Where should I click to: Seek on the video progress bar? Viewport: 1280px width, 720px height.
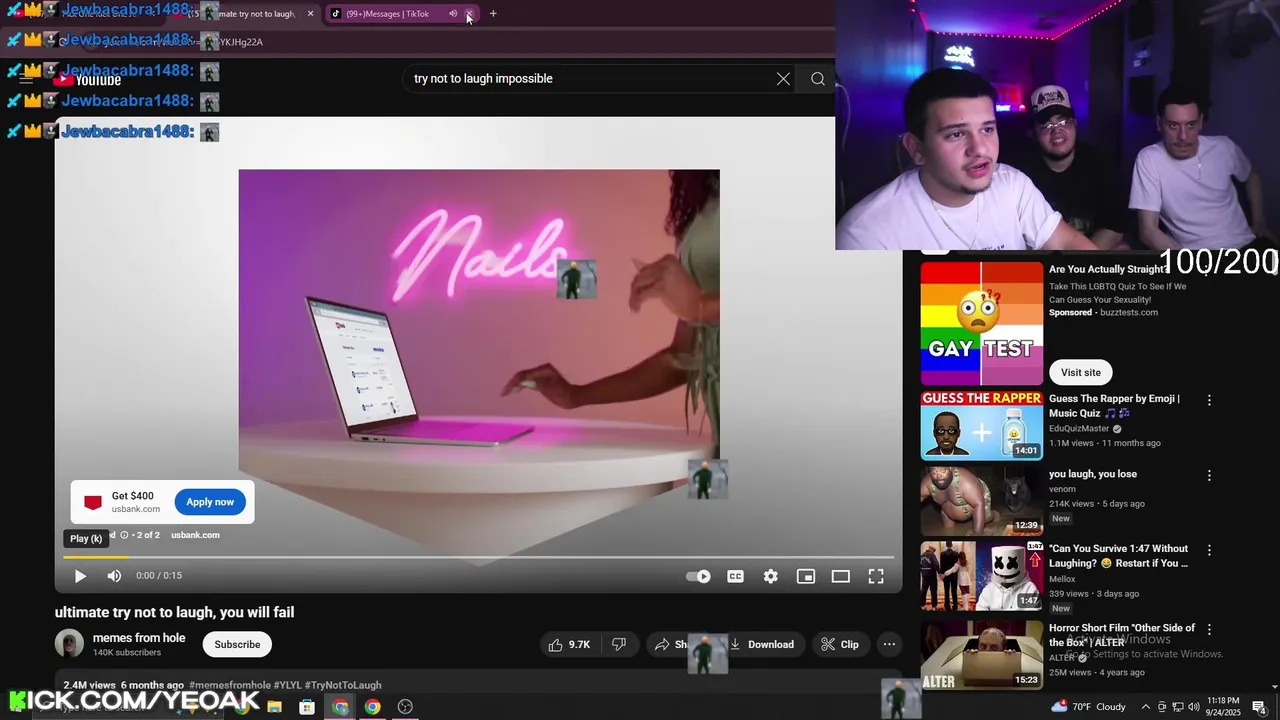coord(478,557)
